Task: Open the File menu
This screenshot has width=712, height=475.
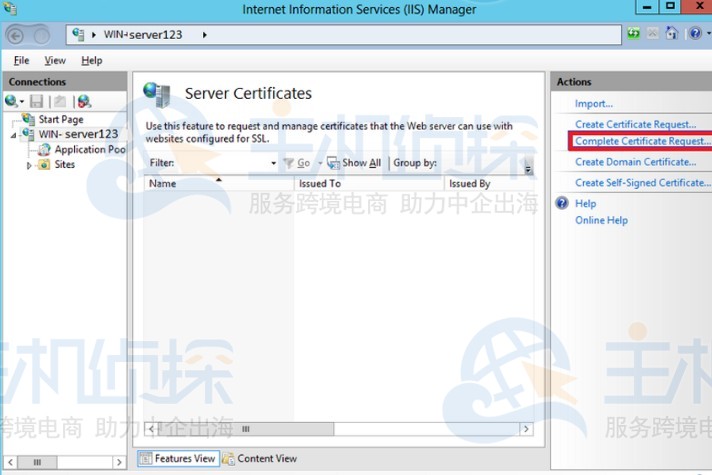Action: click(x=21, y=61)
